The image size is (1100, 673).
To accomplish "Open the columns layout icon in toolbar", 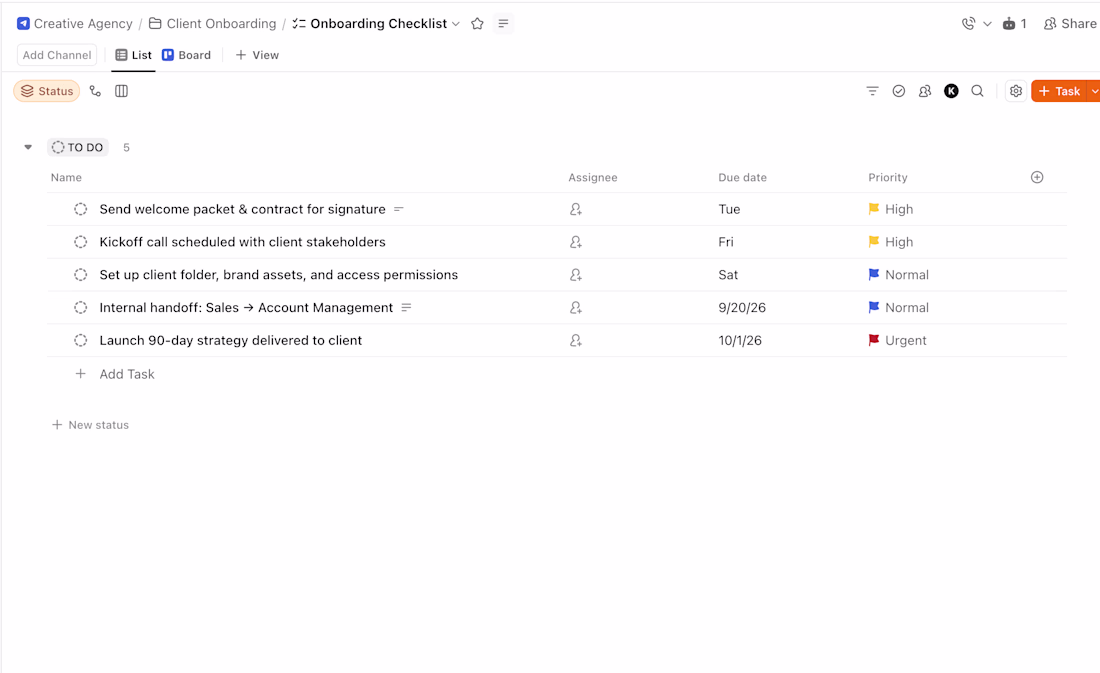I will click(121, 91).
